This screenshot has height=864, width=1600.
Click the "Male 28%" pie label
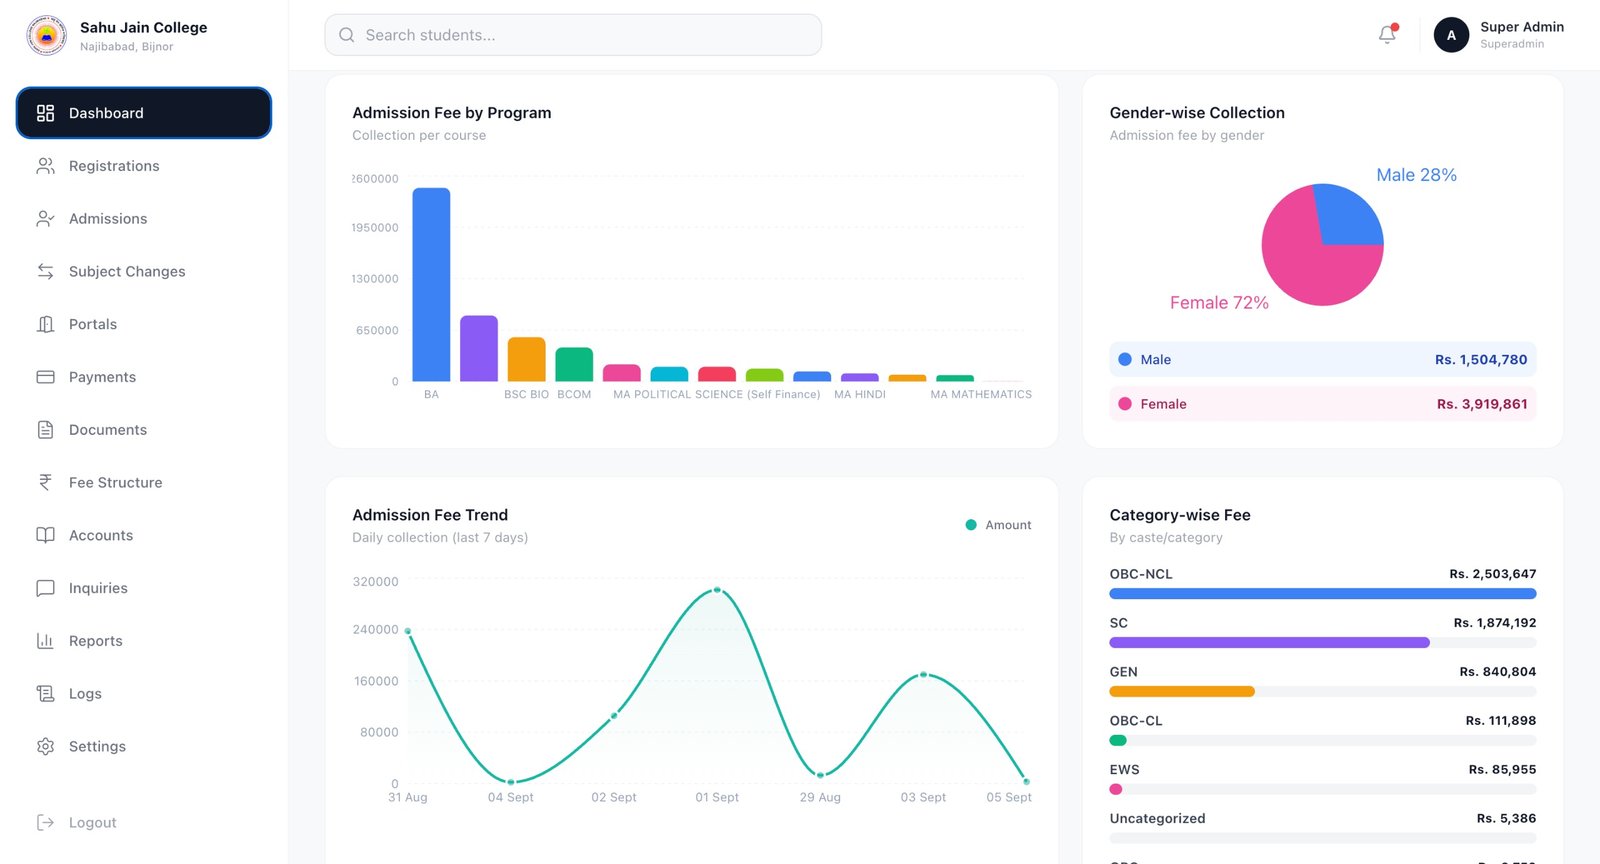[x=1416, y=175]
